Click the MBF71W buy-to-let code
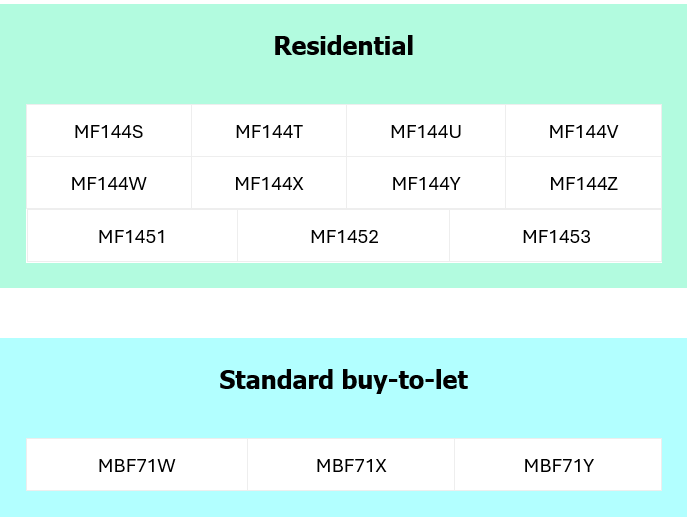The image size is (692, 521). (x=137, y=465)
